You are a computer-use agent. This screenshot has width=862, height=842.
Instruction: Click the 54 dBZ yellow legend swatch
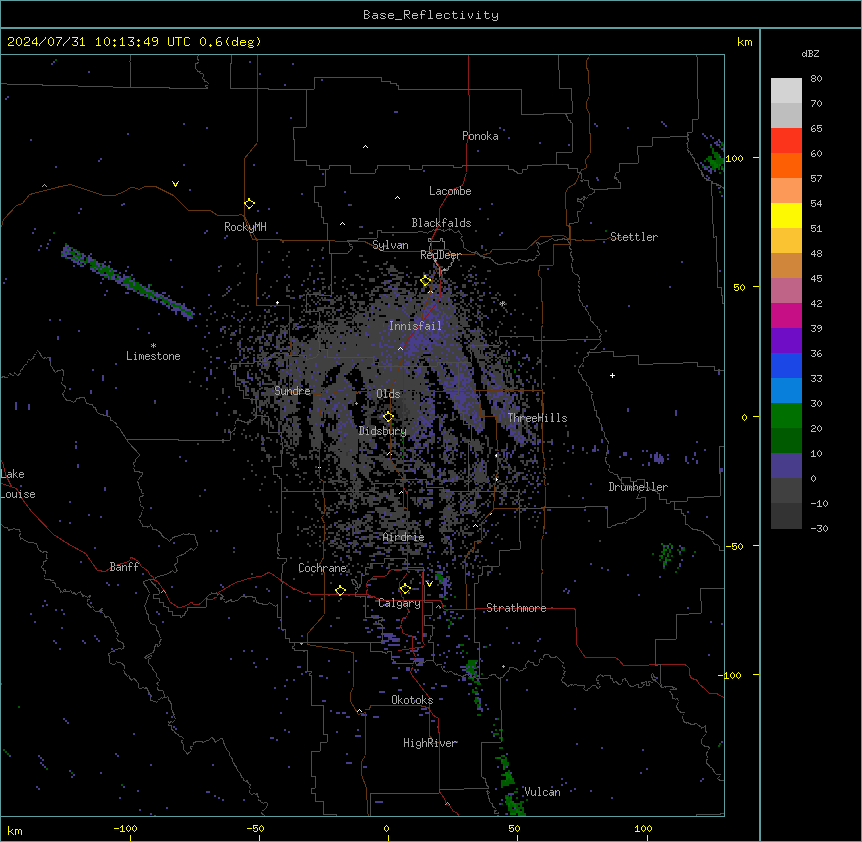(786, 215)
